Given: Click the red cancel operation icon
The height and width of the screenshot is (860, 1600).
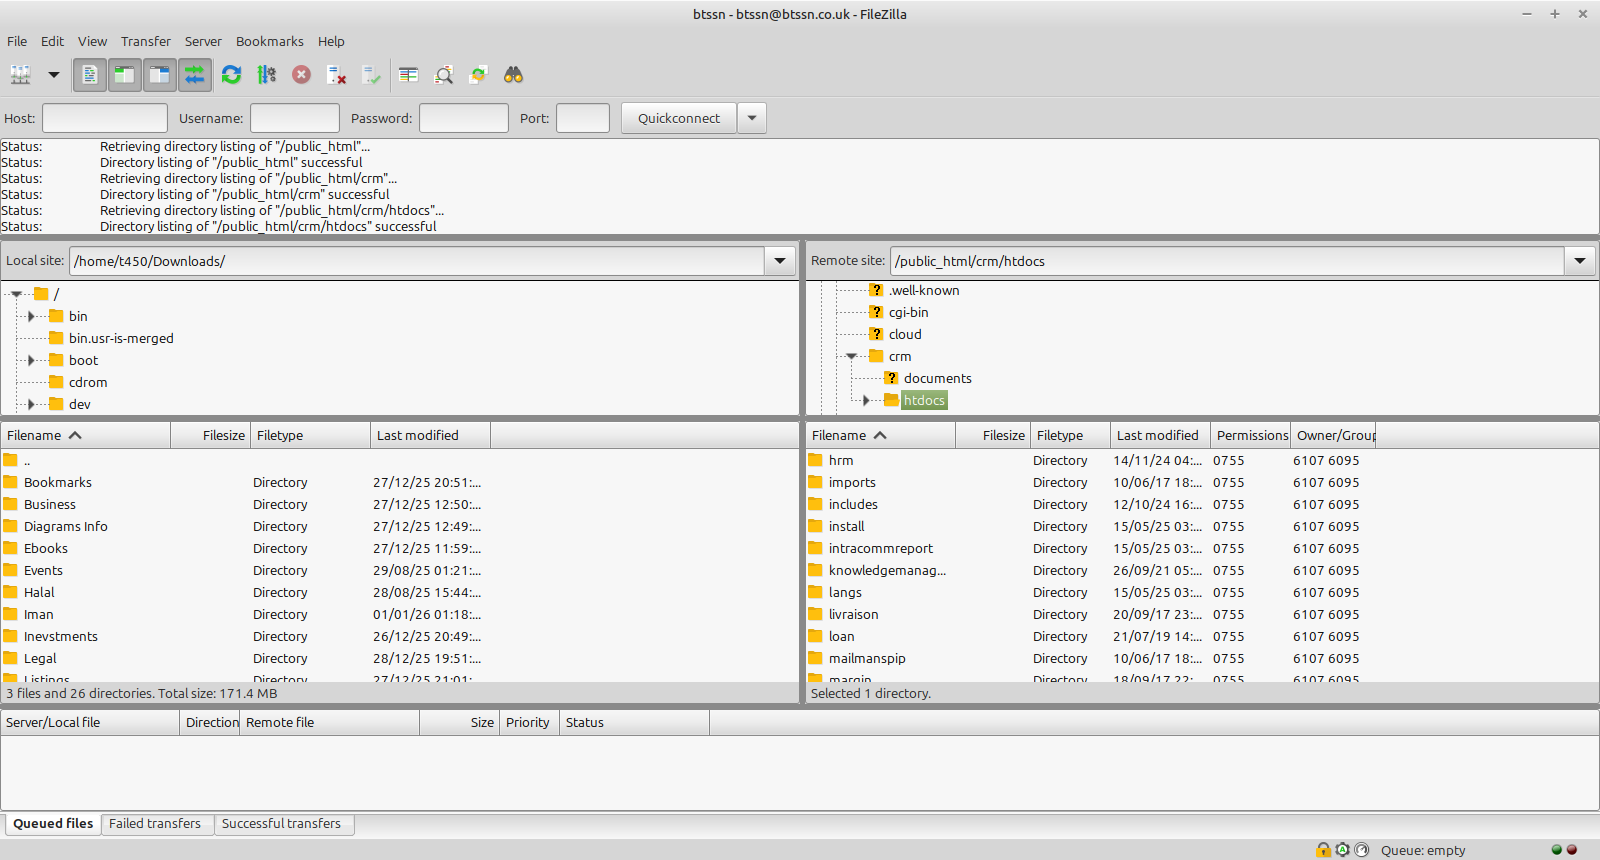Looking at the screenshot, I should click(301, 75).
